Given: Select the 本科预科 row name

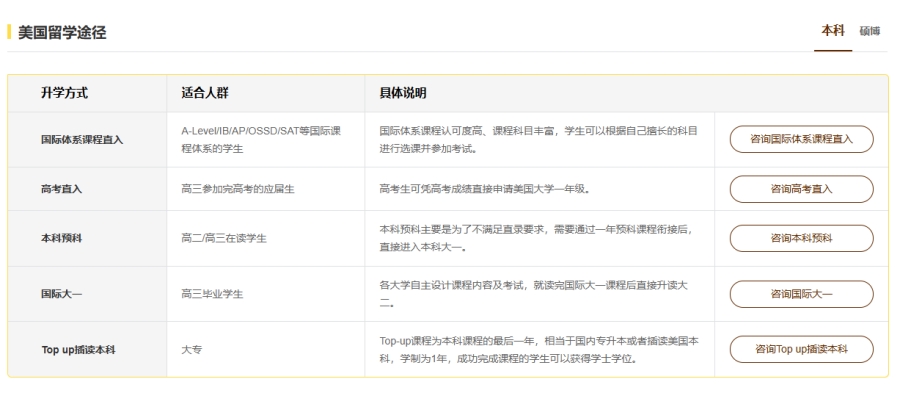Looking at the screenshot, I should coord(61,239).
